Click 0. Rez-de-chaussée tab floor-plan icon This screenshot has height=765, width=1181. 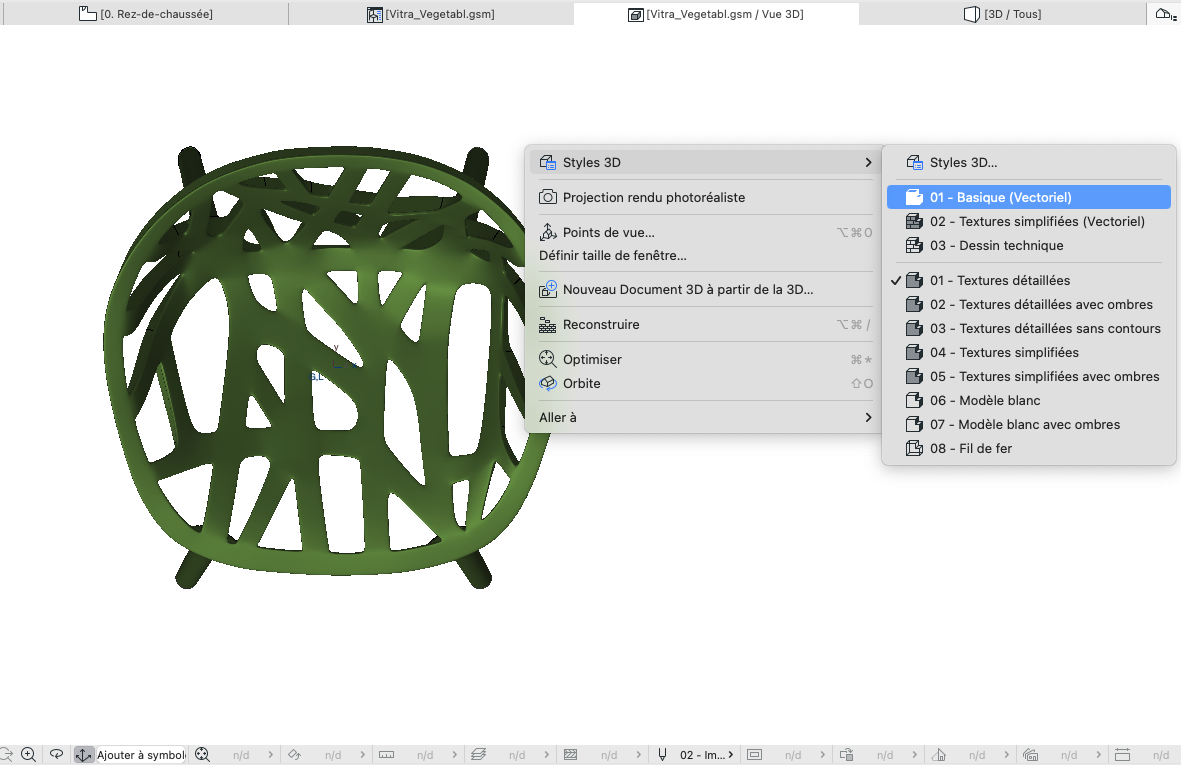[x=88, y=14]
